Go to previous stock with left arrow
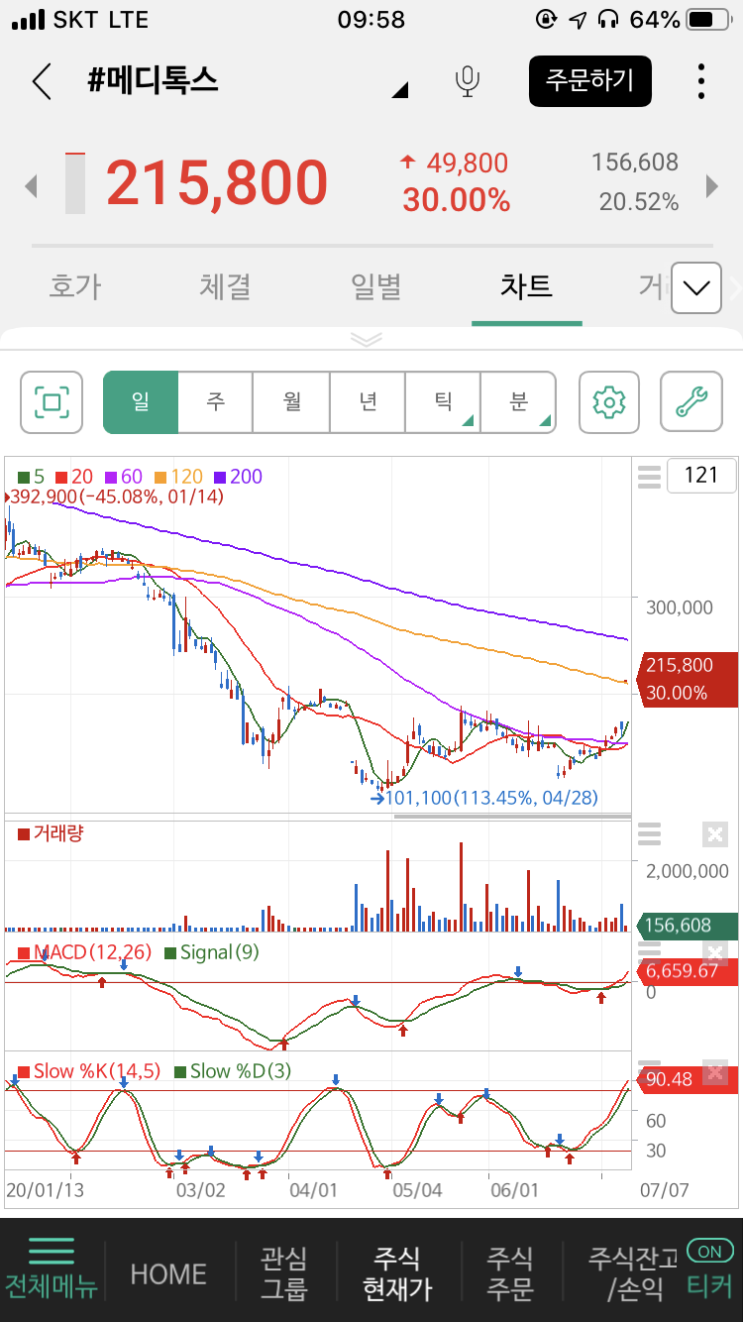Viewport: 743px width, 1322px height. click(31, 185)
